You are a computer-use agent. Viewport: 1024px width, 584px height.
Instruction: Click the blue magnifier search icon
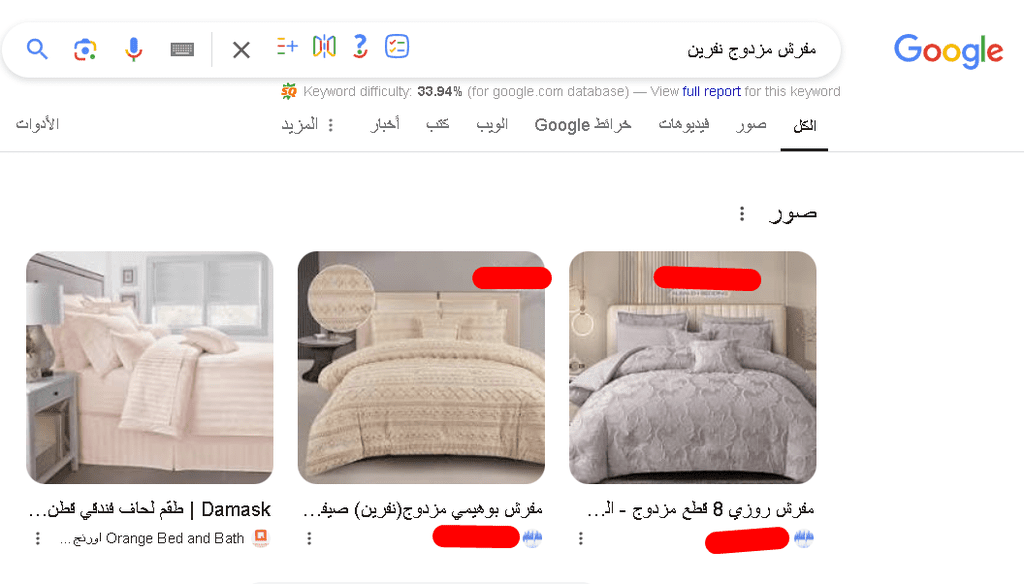[37, 49]
